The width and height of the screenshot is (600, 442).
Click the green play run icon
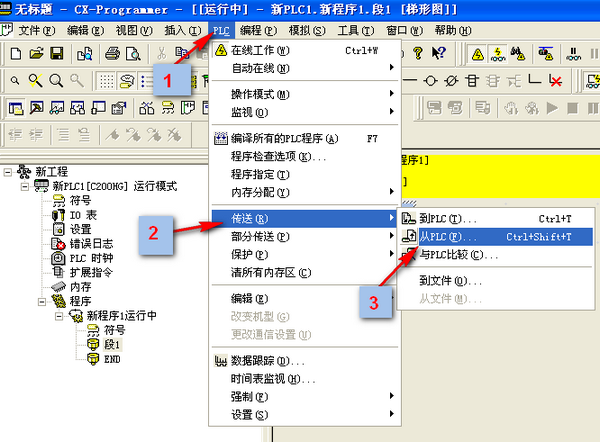point(552,108)
